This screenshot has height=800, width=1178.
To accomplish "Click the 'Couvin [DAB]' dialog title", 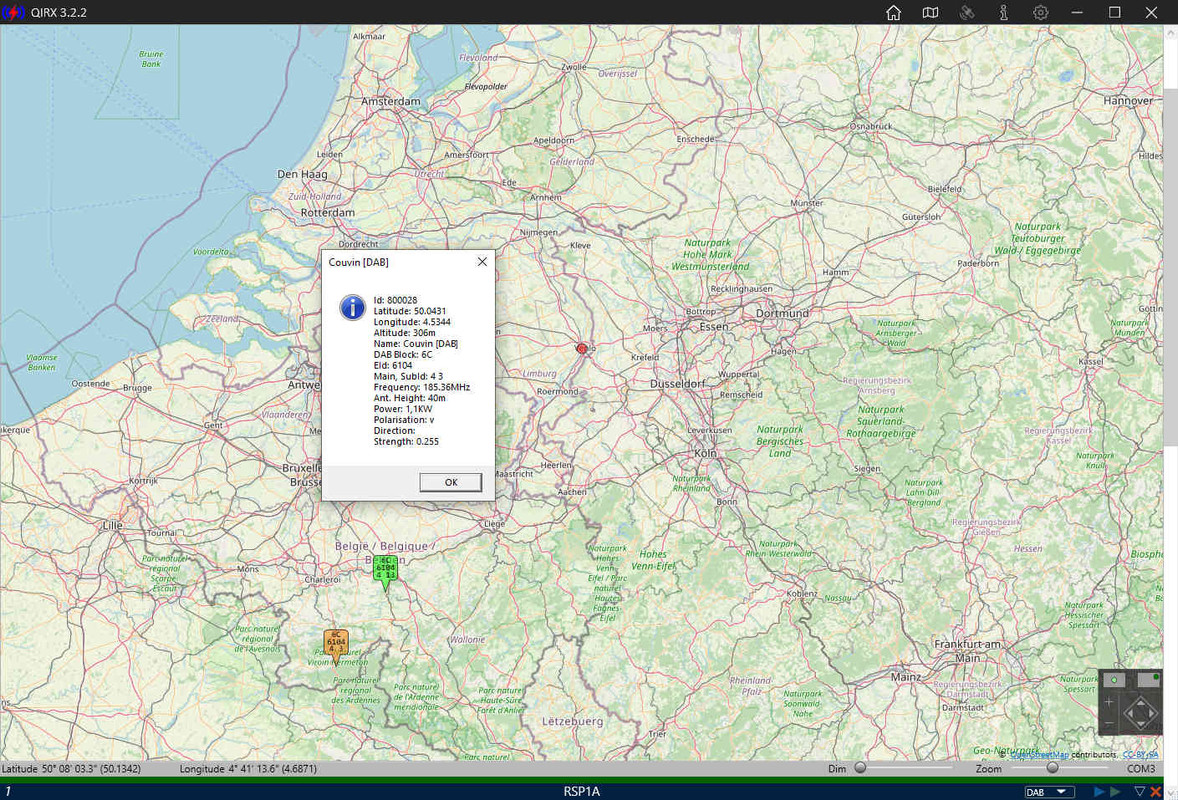I will (358, 262).
